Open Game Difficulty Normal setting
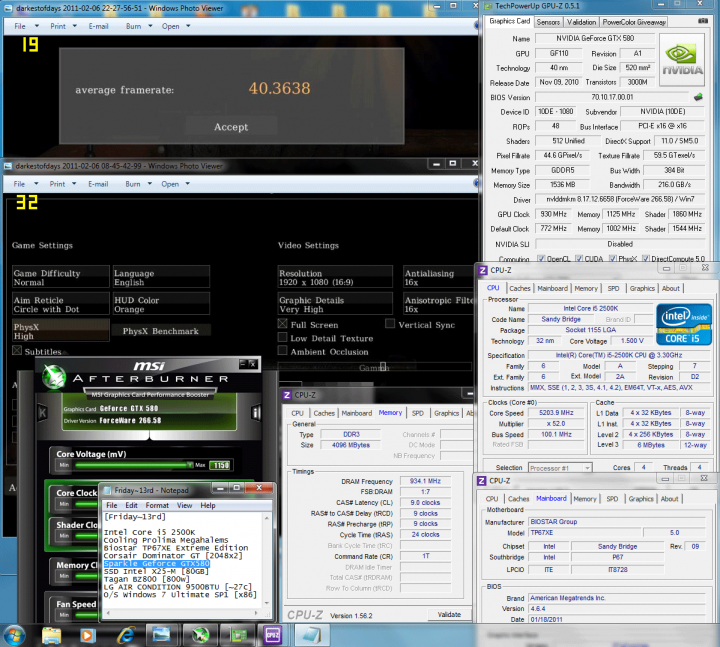 (61, 277)
